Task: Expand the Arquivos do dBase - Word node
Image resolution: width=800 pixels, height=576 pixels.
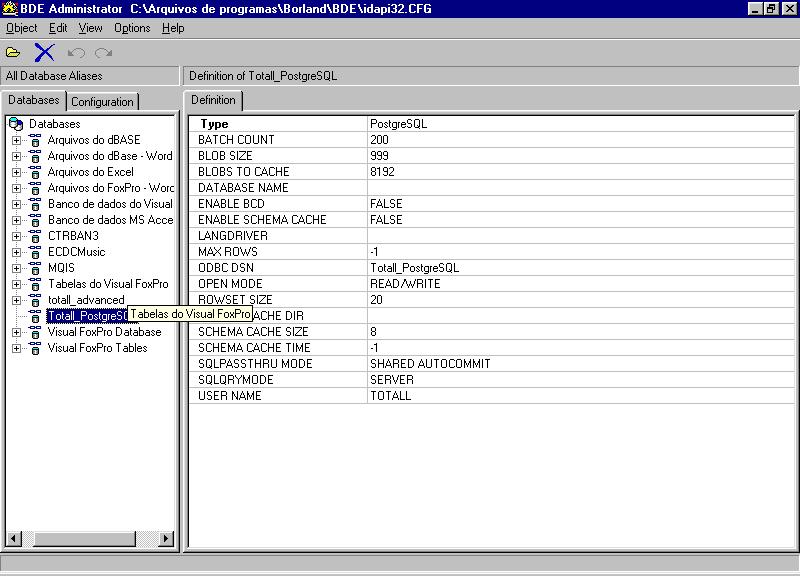Action: 16,156
